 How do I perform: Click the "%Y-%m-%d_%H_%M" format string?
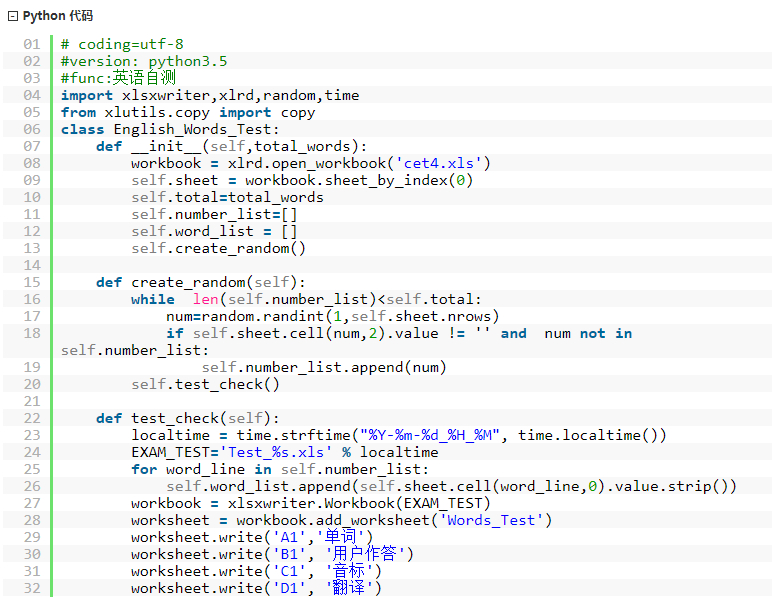point(430,435)
